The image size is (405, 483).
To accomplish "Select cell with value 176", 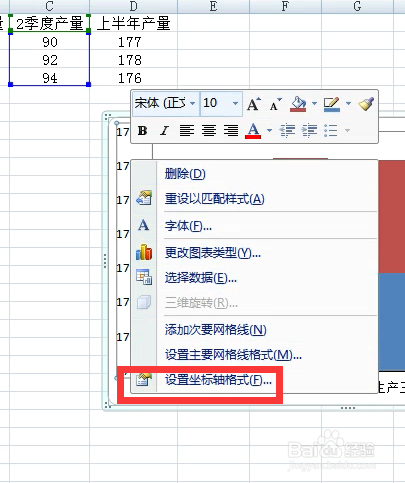I will pyautogui.click(x=133, y=78).
